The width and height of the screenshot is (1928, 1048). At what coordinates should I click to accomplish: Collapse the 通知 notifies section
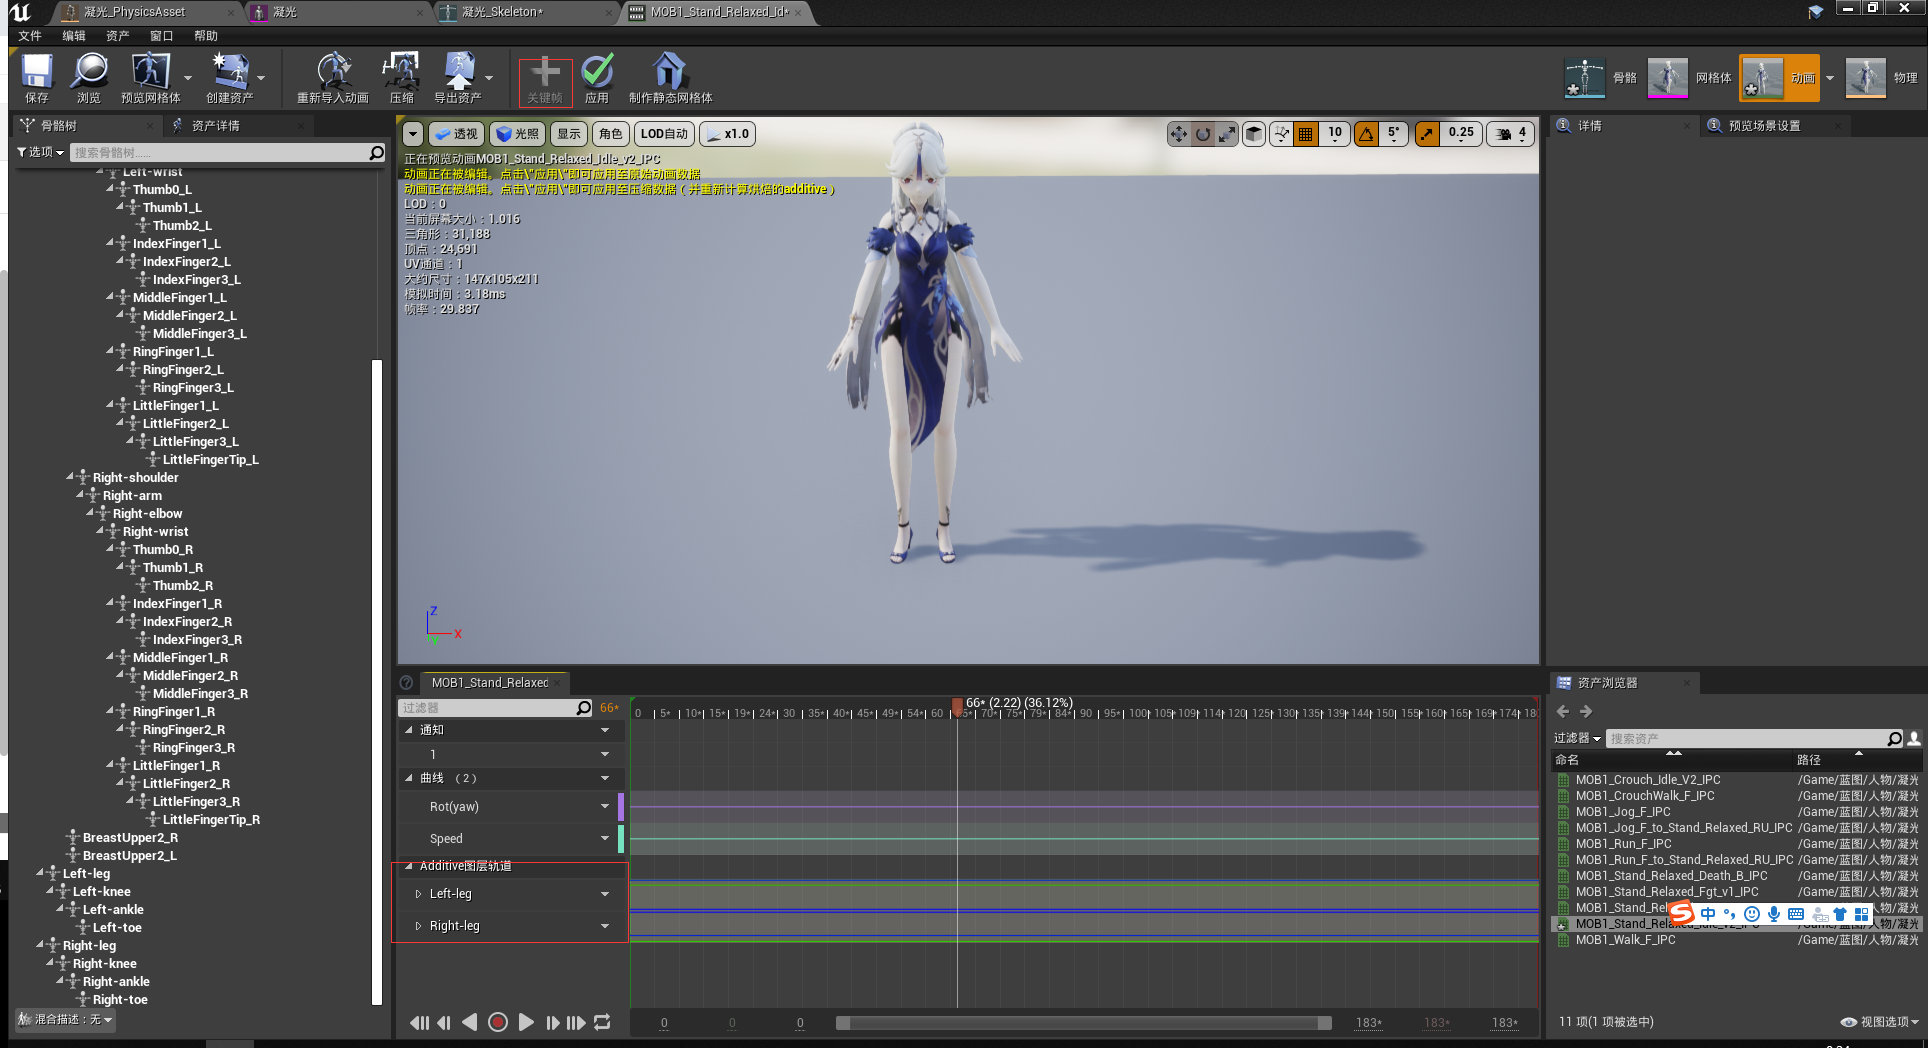pyautogui.click(x=409, y=730)
